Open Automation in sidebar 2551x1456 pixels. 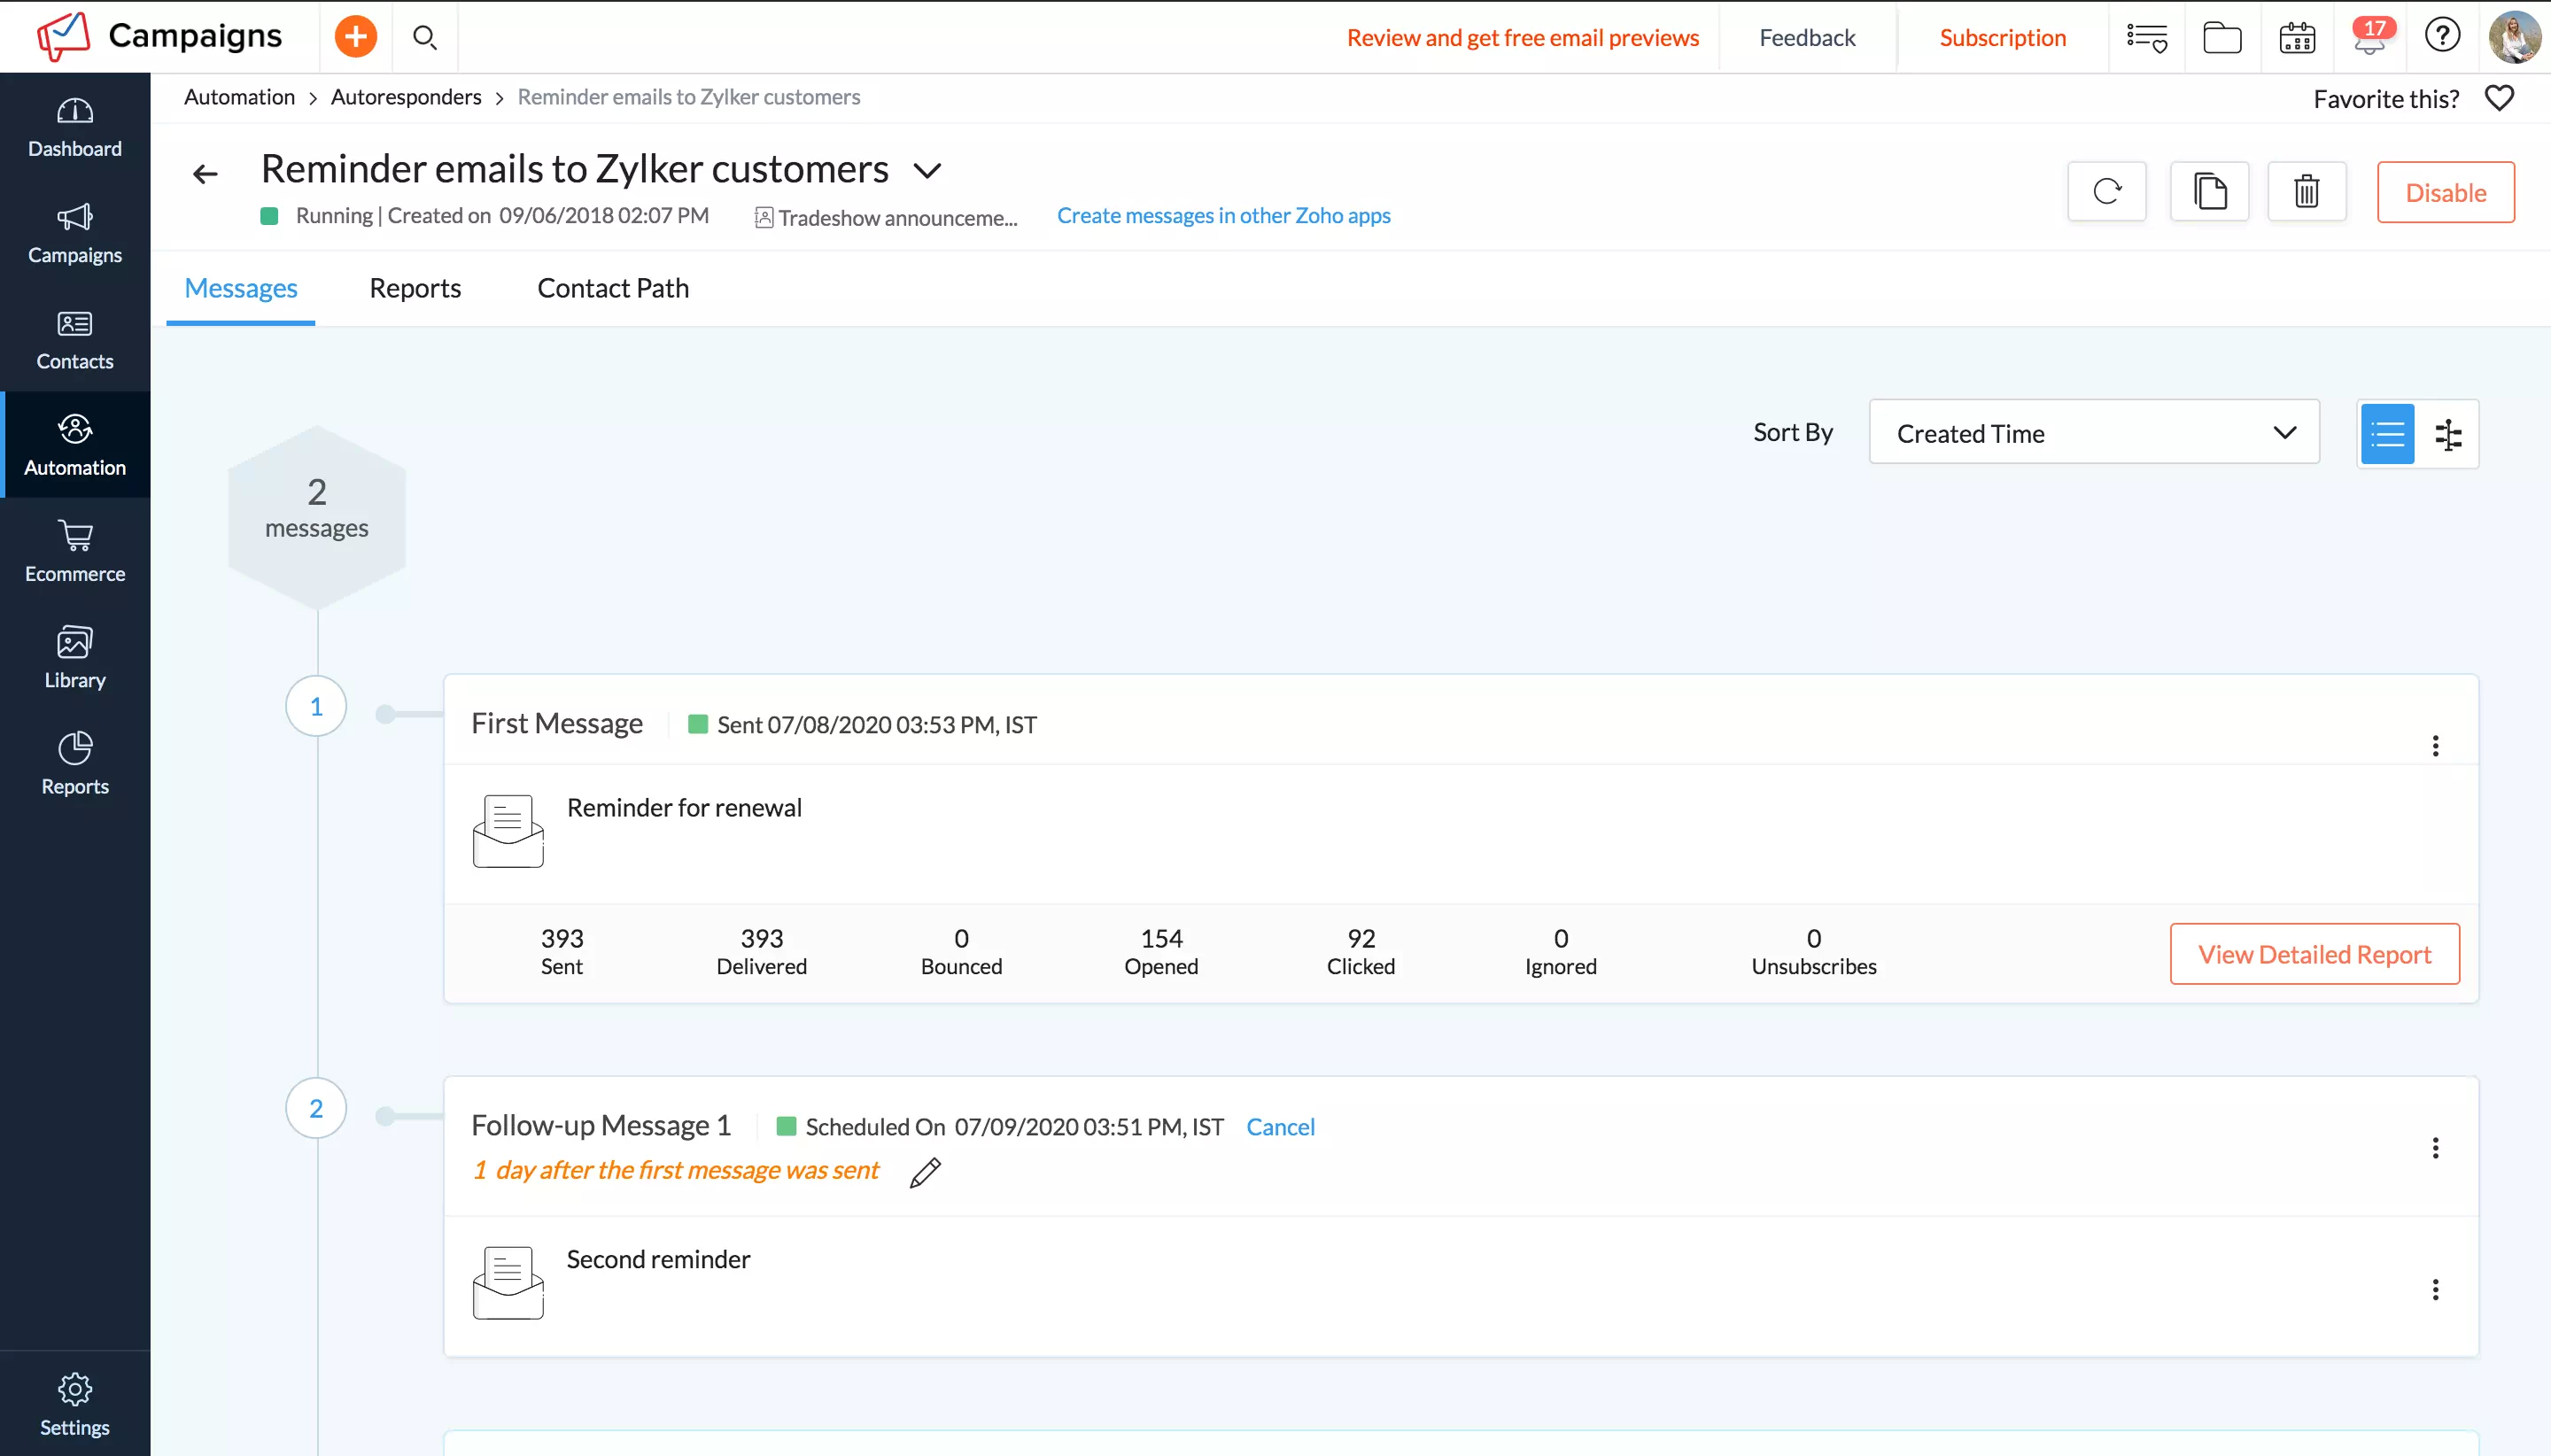[75, 444]
